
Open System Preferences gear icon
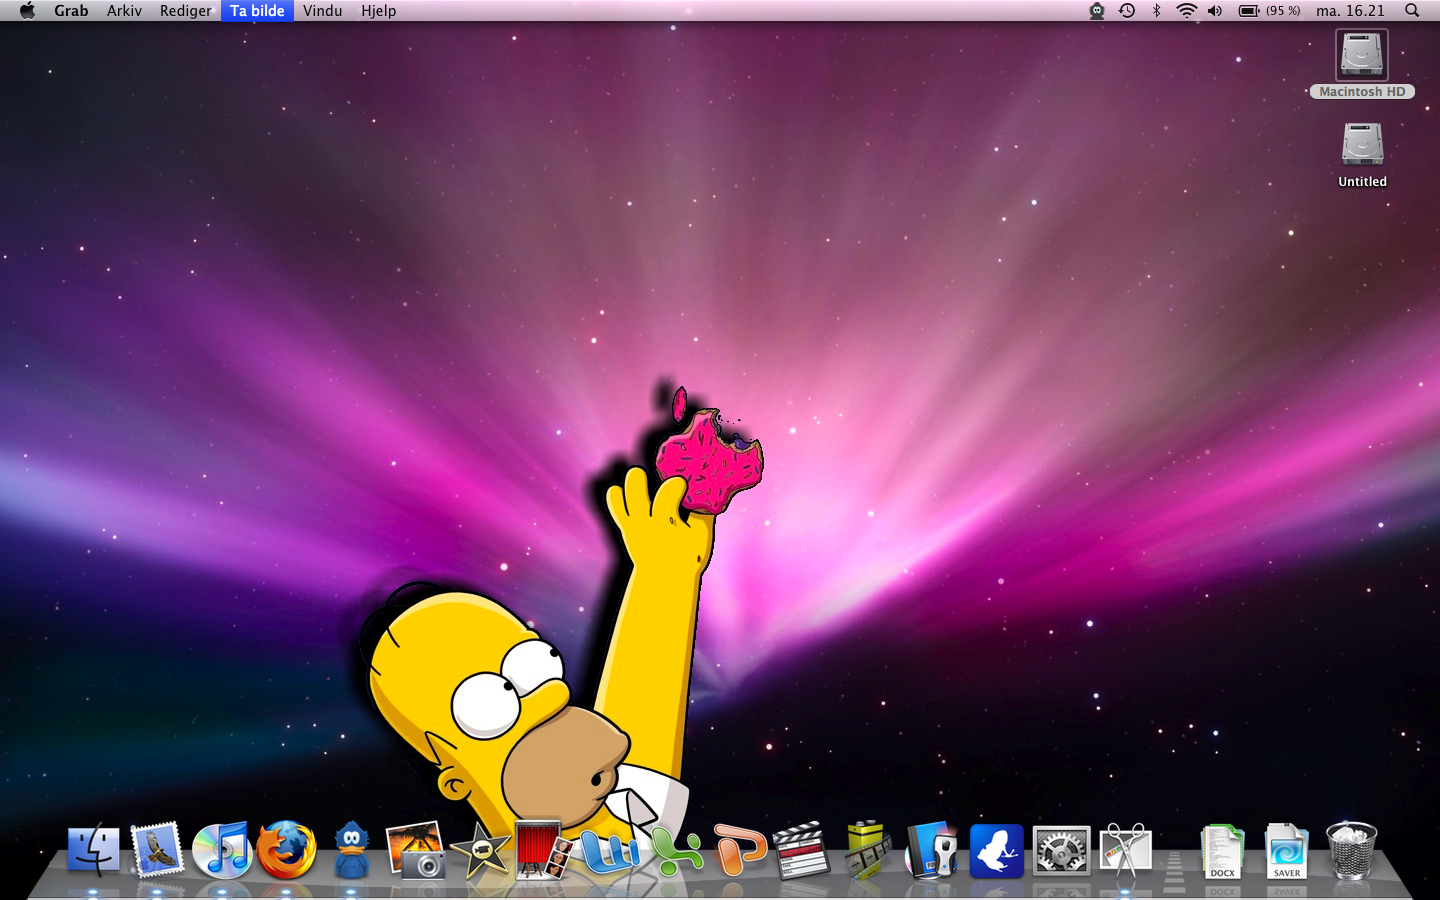click(1061, 851)
